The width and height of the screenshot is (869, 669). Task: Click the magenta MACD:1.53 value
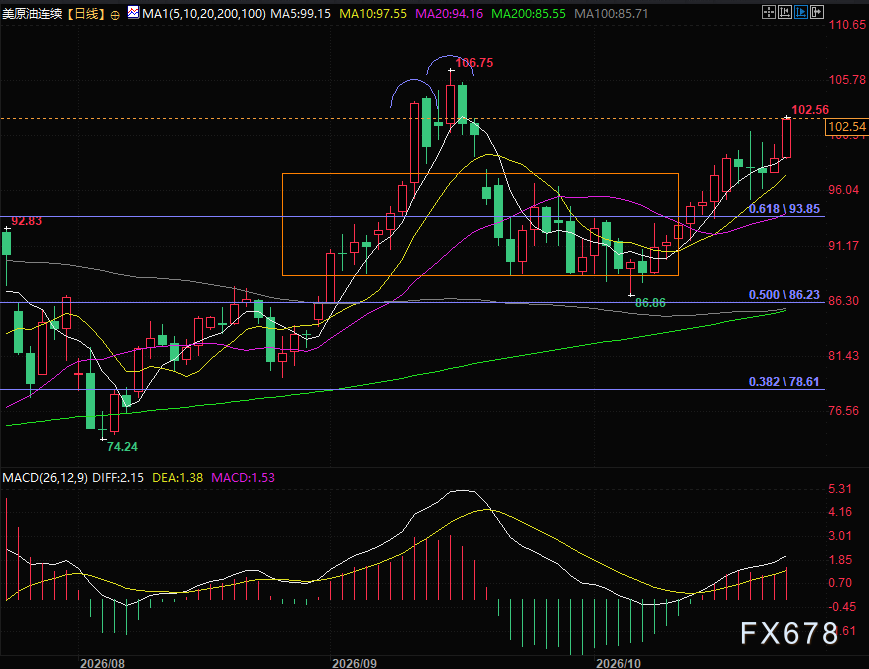coord(243,478)
